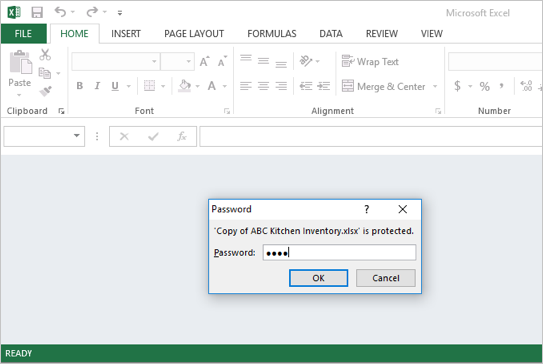Switch to the HOME tab
Screen dimensions: 543x364
pyautogui.click(x=74, y=34)
